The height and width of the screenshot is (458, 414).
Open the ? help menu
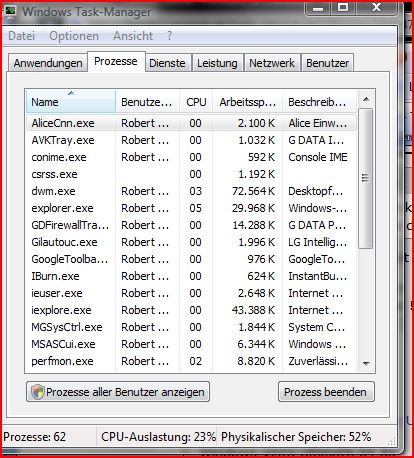[x=170, y=35]
